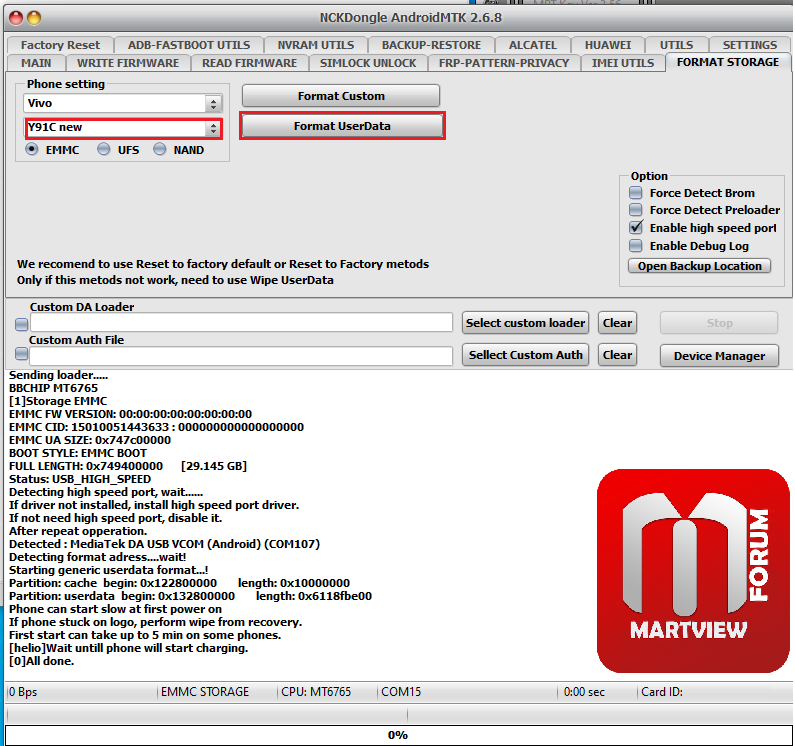Click the "Sending loader....." log line
Viewport: 795px width, 746px height.
click(x=58, y=375)
